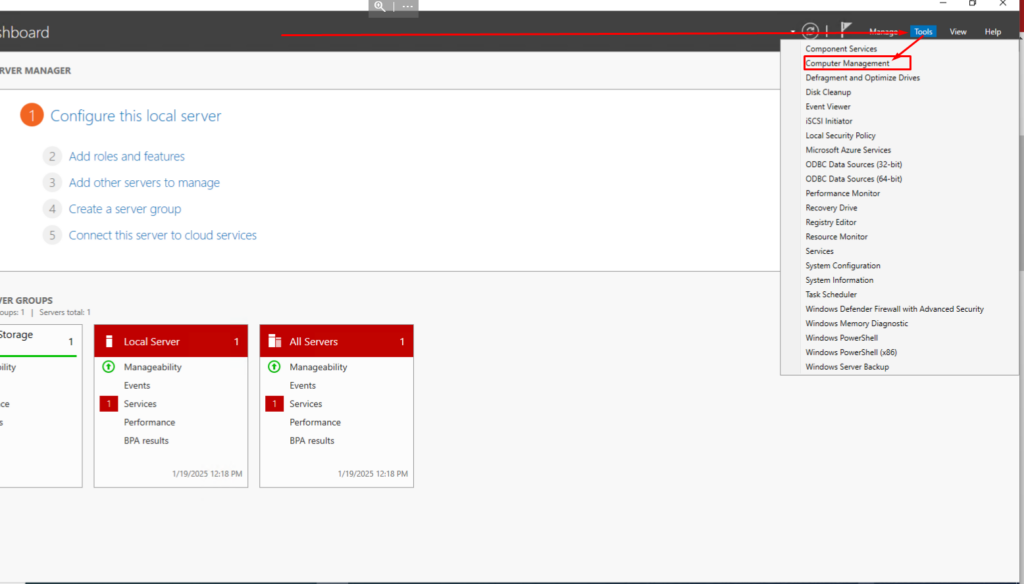Click Configure this local server link
This screenshot has height=584, width=1024.
click(136, 116)
